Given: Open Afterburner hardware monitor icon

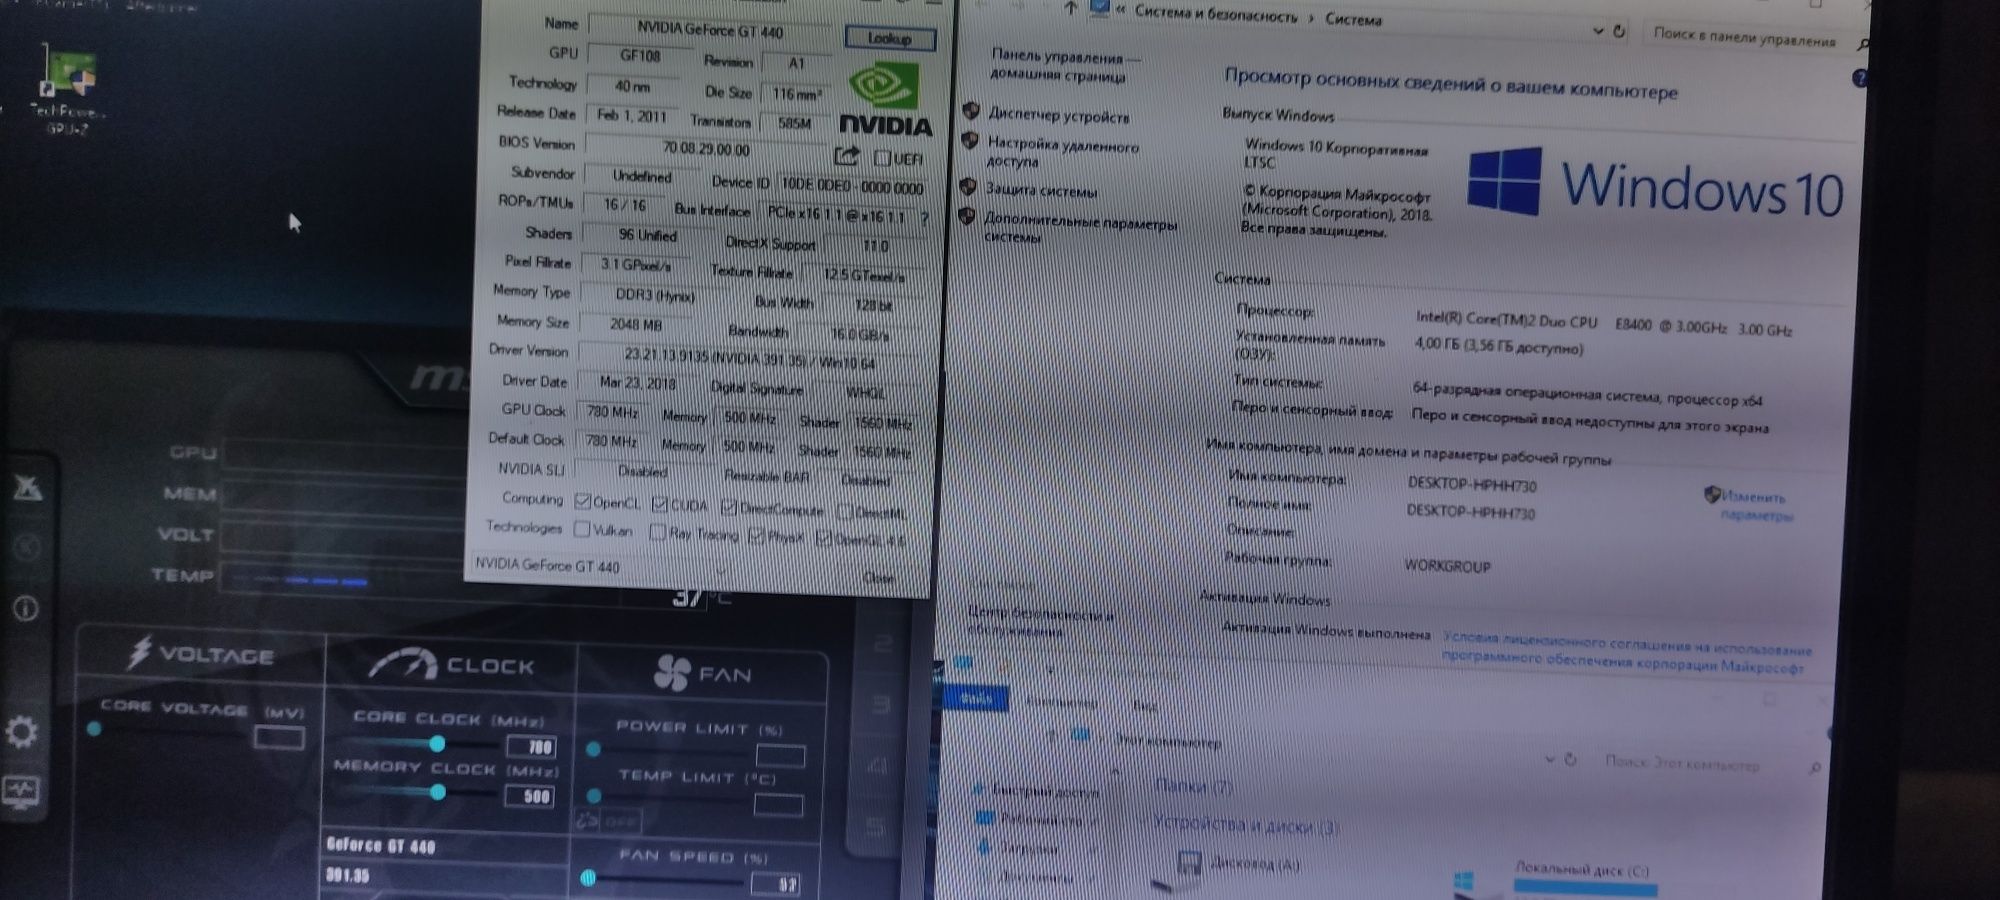Looking at the screenshot, I should 21,792.
